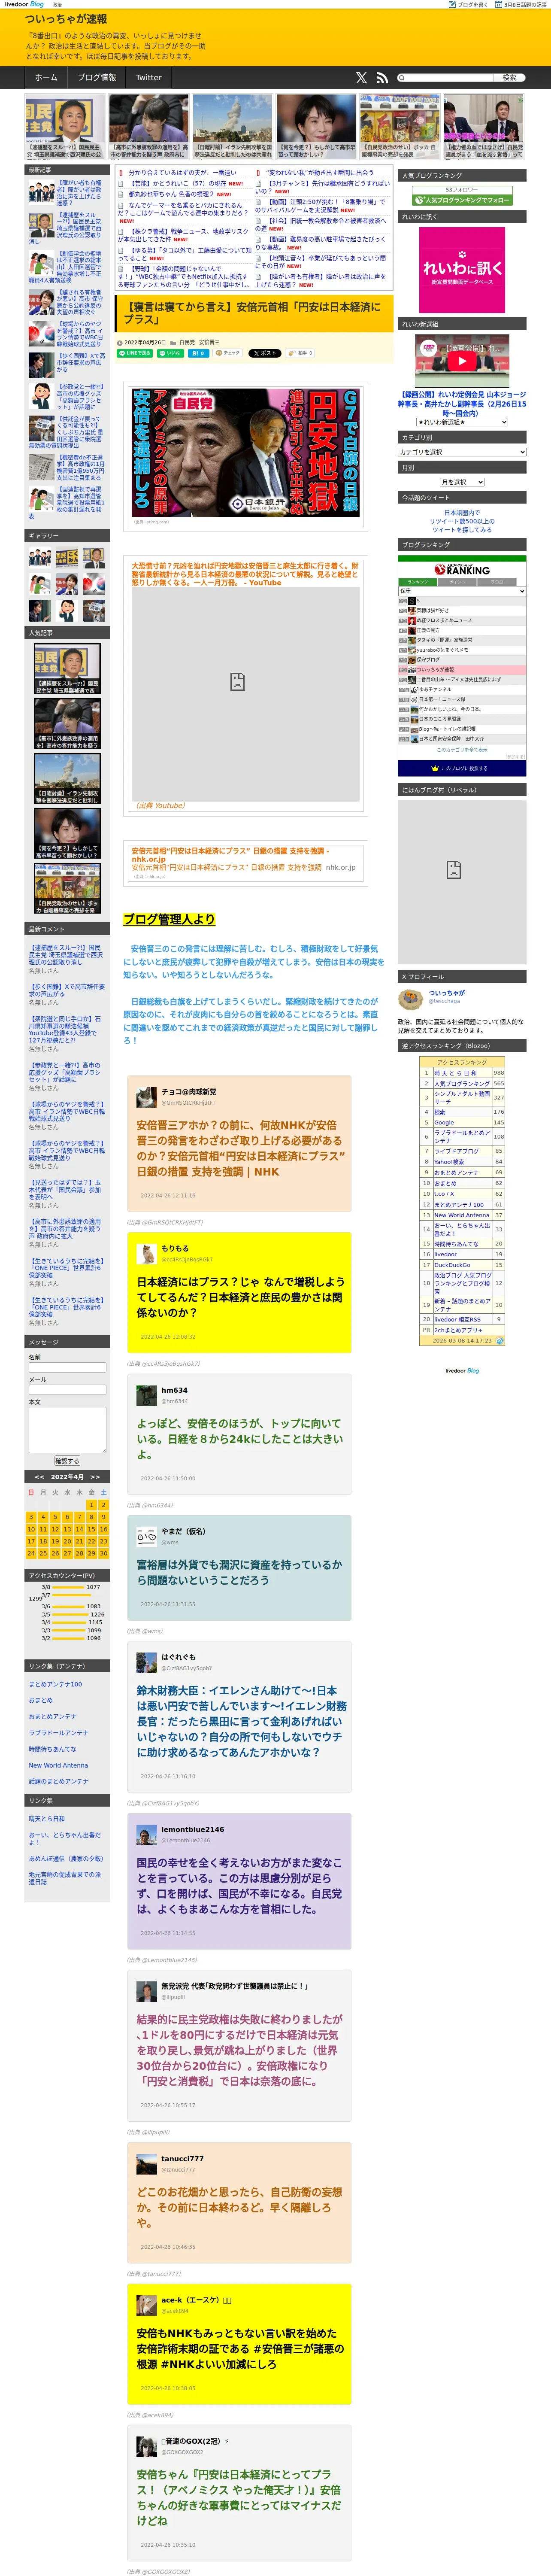Click the 人気ブログランキングでフォロー green button
Image resolution: width=551 pixels, height=2576 pixels.
[462, 200]
